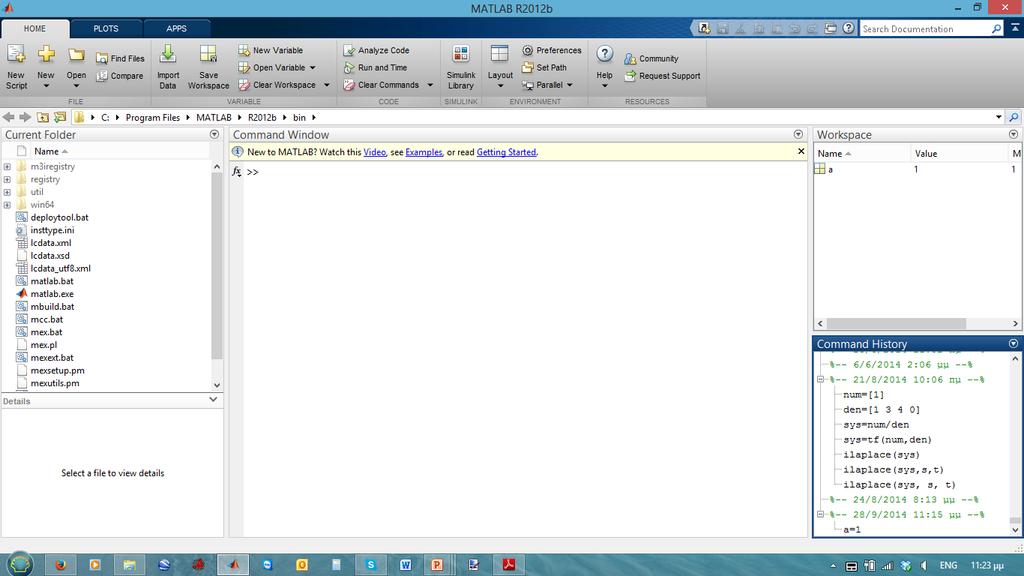Go up one folder level
This screenshot has height=576, width=1024.
click(42, 118)
